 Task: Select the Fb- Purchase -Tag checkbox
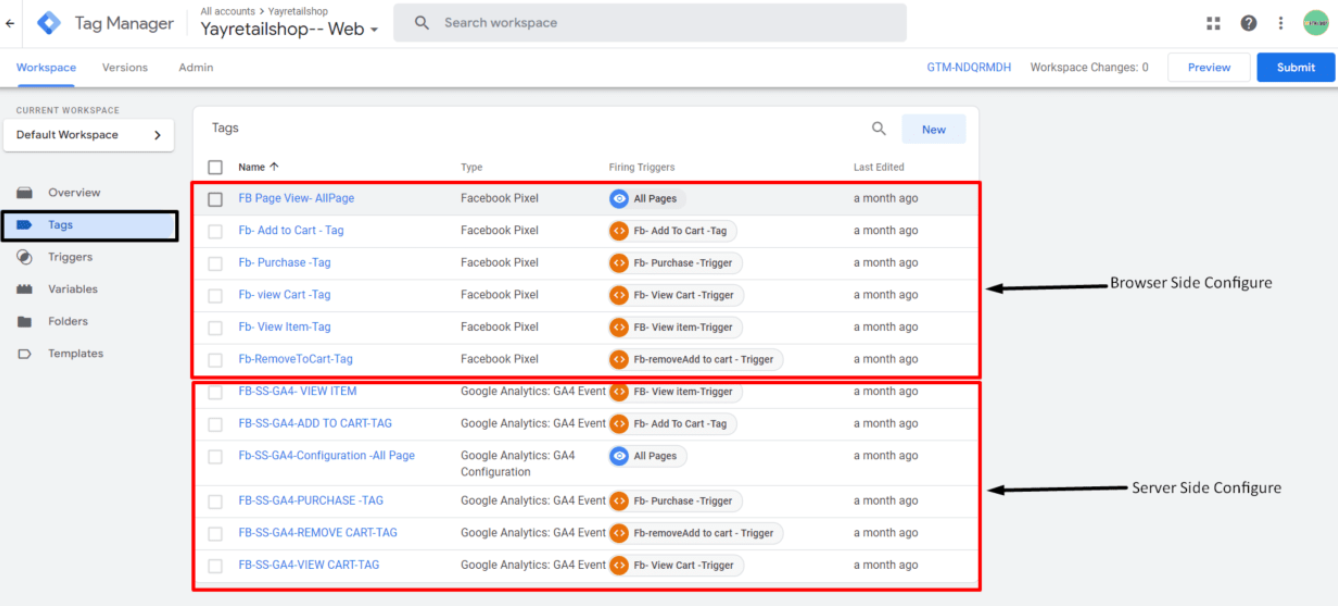pyautogui.click(x=215, y=263)
